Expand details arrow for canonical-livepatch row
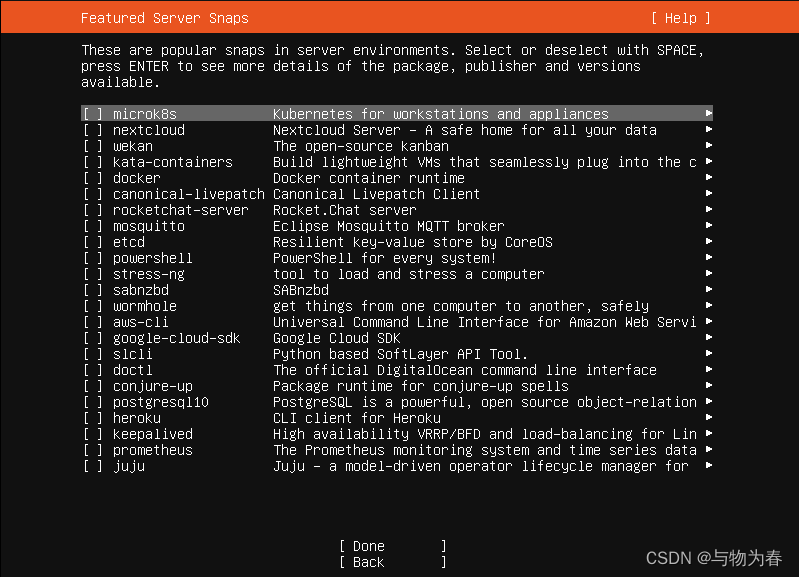The image size is (799, 577). click(x=708, y=193)
